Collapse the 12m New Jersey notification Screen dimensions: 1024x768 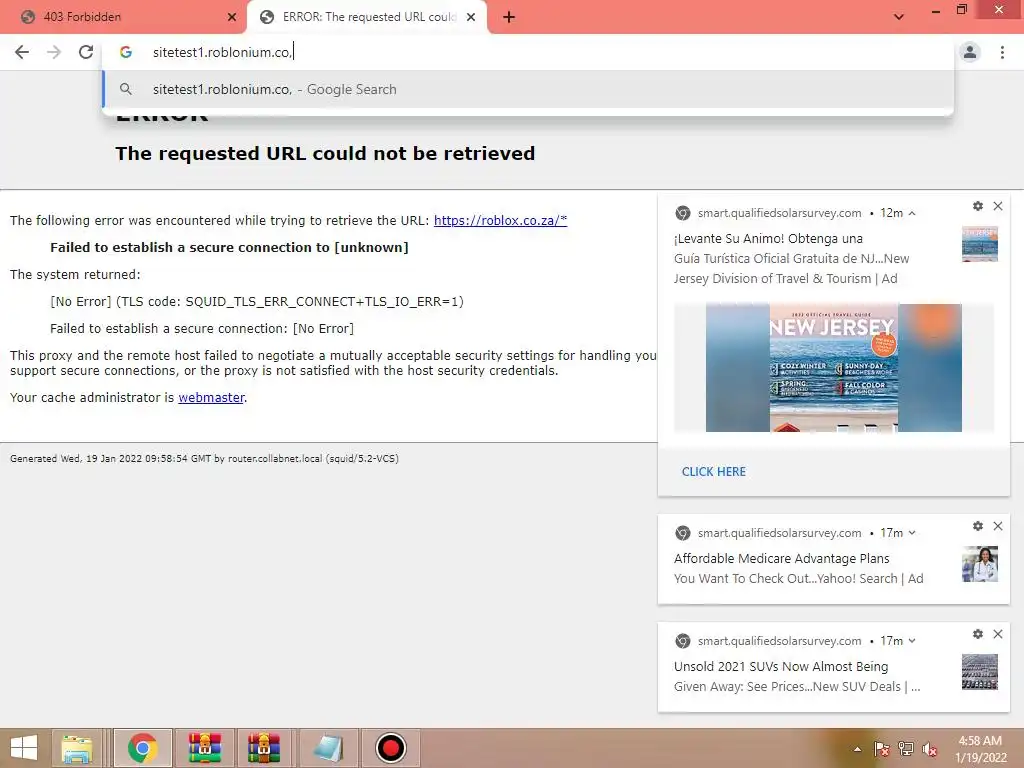(912, 213)
